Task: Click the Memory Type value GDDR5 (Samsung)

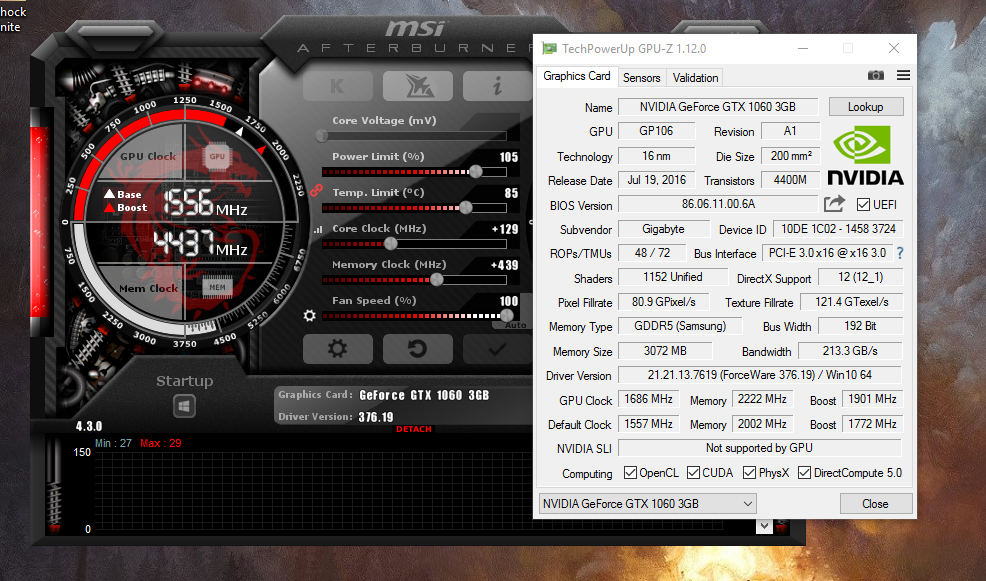Action: tap(680, 326)
